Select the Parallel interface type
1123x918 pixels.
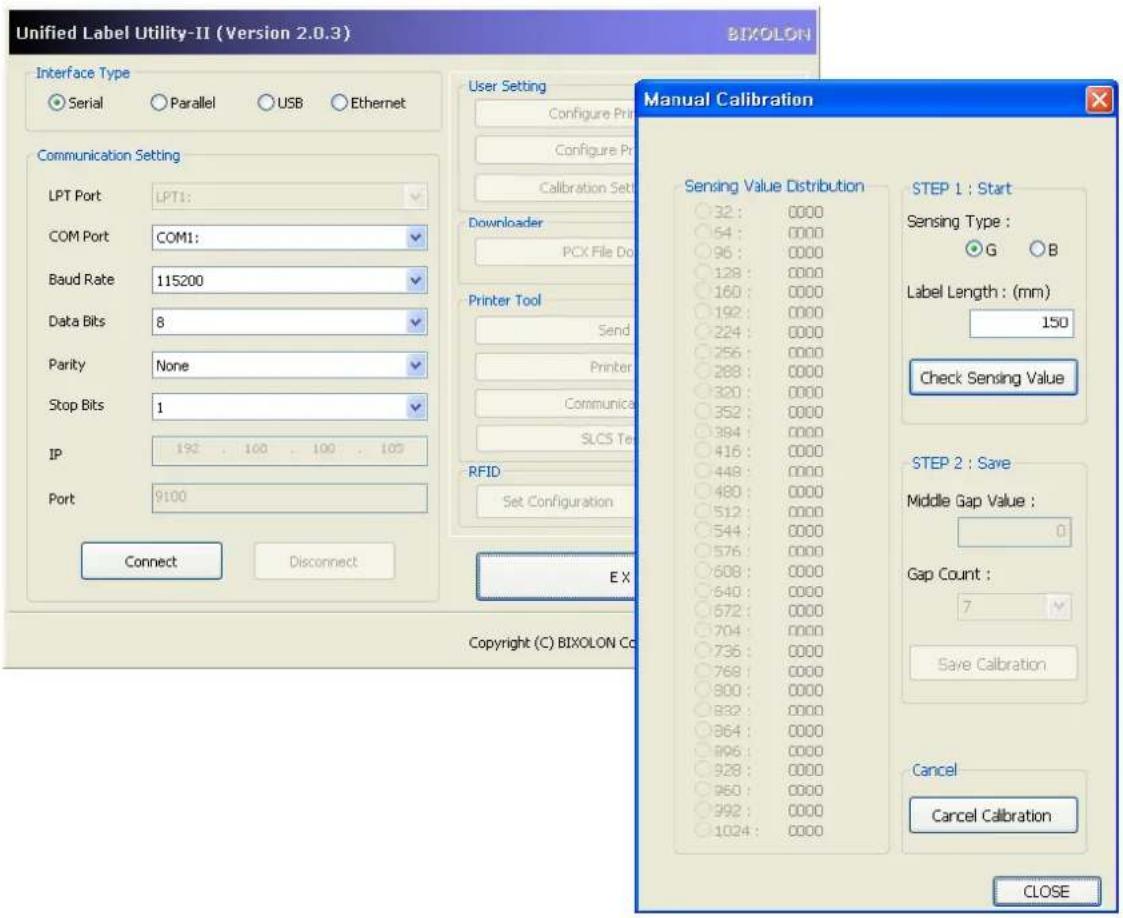(158, 103)
